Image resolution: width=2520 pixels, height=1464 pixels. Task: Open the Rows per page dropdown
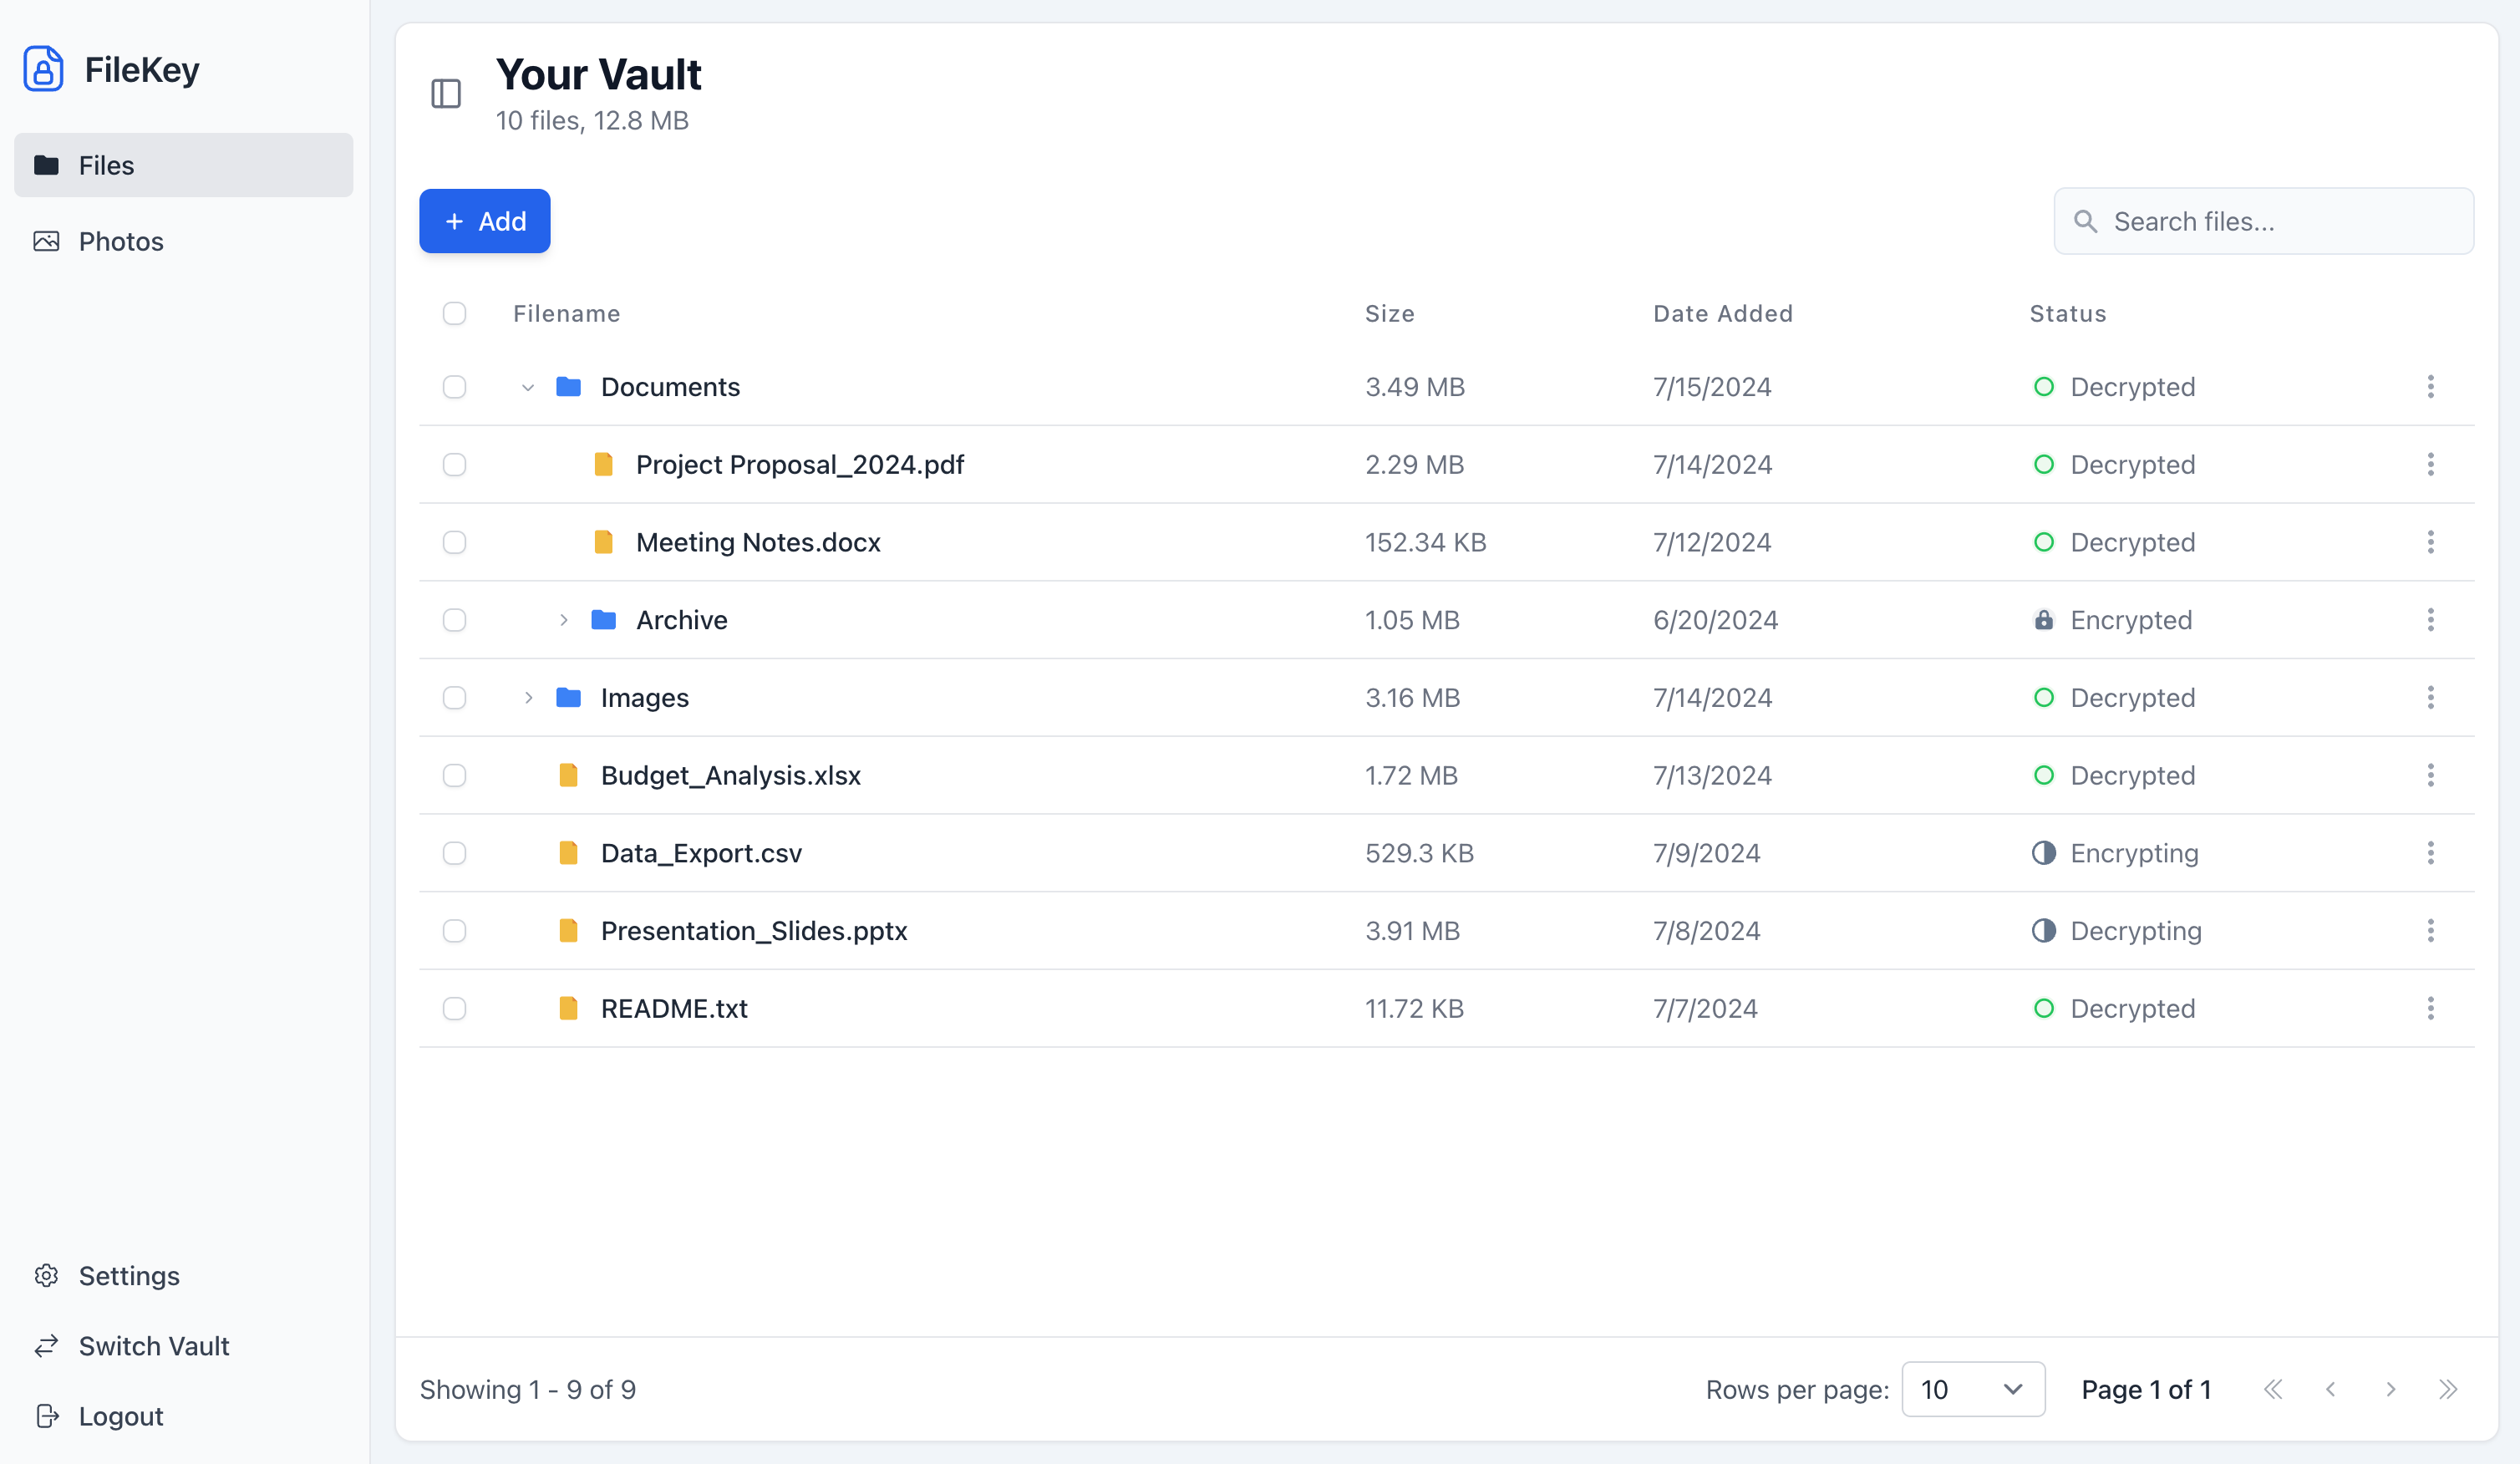coord(1972,1389)
